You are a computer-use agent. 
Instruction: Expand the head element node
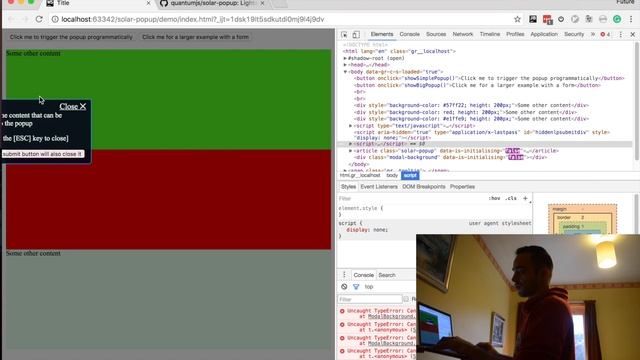[345, 65]
